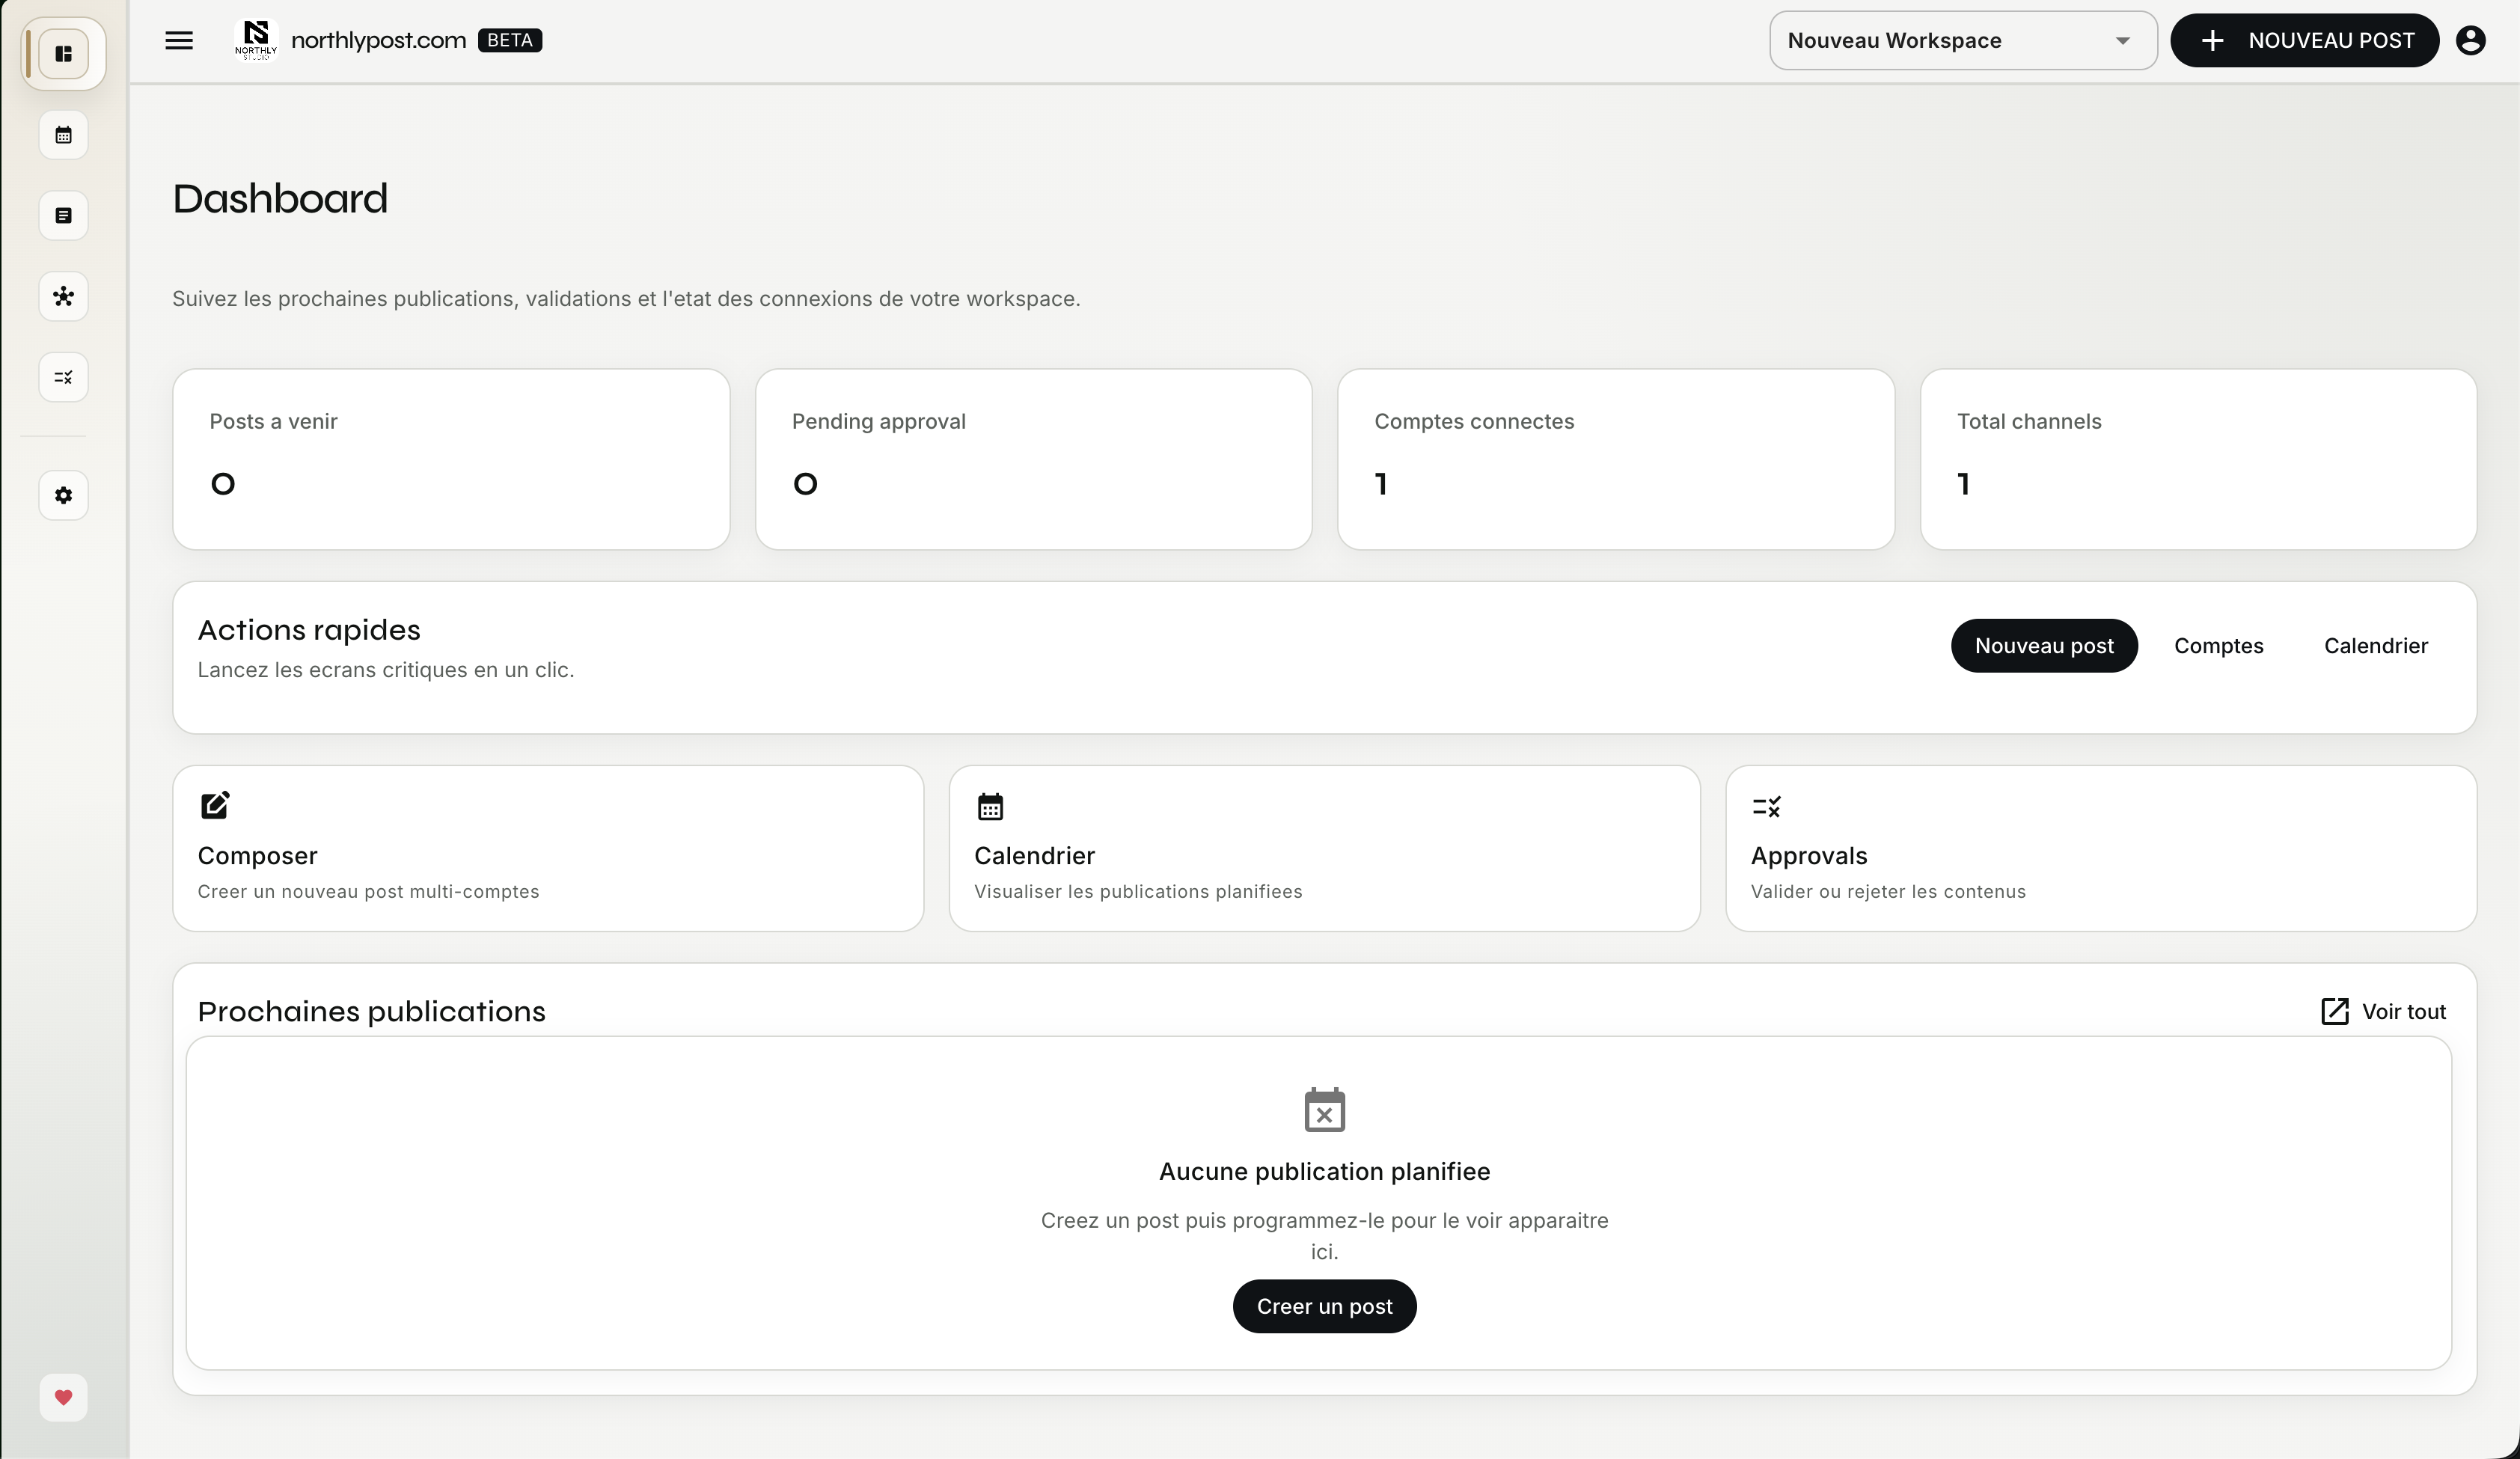The image size is (2520, 1459).
Task: Expand the Nouveau Workspace dropdown
Action: pos(1940,41)
